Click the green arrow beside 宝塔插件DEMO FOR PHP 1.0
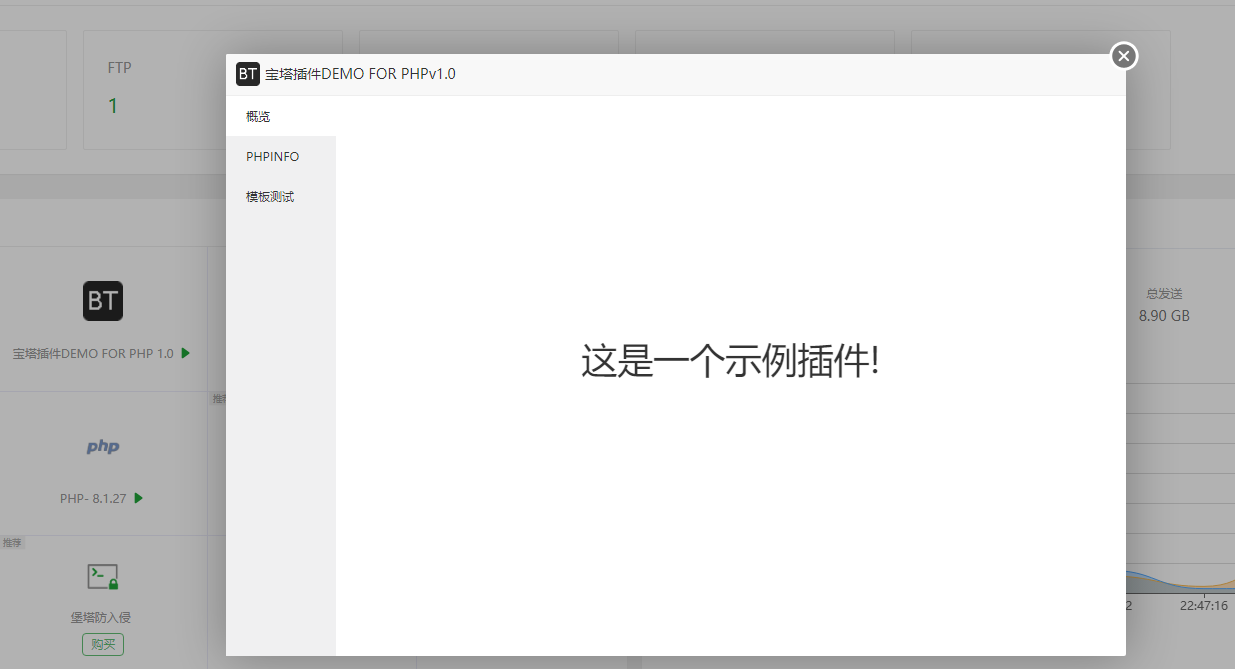The height and width of the screenshot is (669, 1235). pos(186,353)
